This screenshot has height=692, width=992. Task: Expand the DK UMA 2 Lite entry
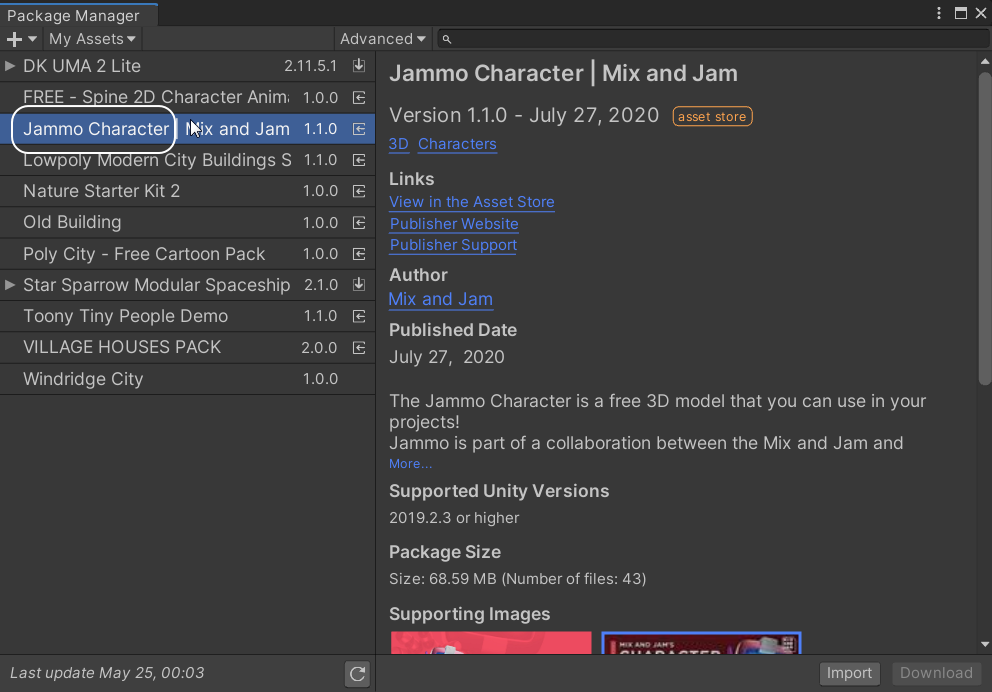pyautogui.click(x=9, y=65)
